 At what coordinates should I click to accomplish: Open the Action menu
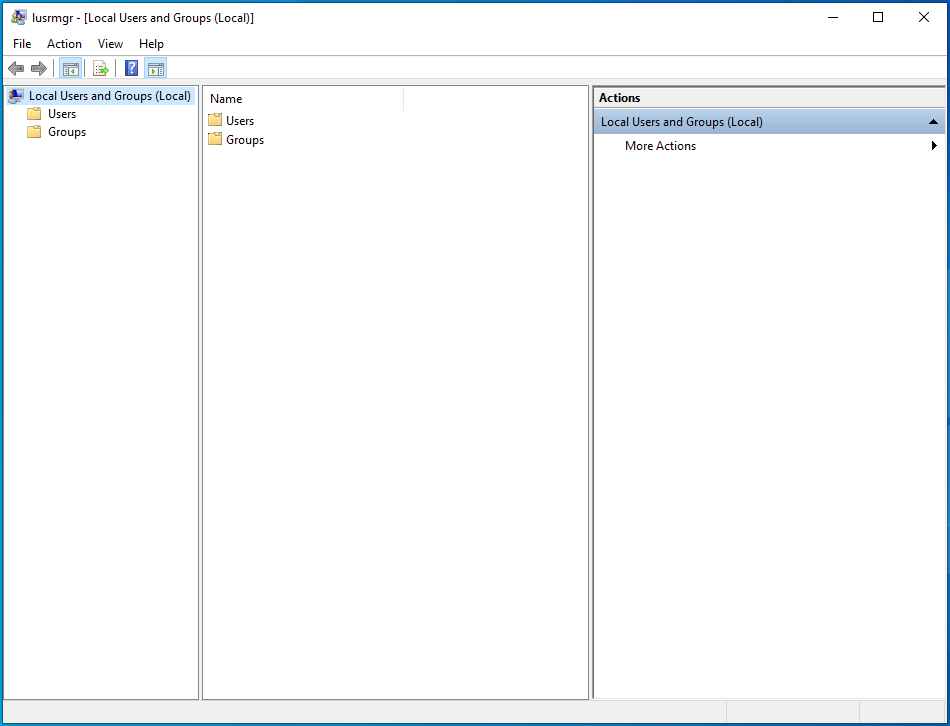point(64,44)
